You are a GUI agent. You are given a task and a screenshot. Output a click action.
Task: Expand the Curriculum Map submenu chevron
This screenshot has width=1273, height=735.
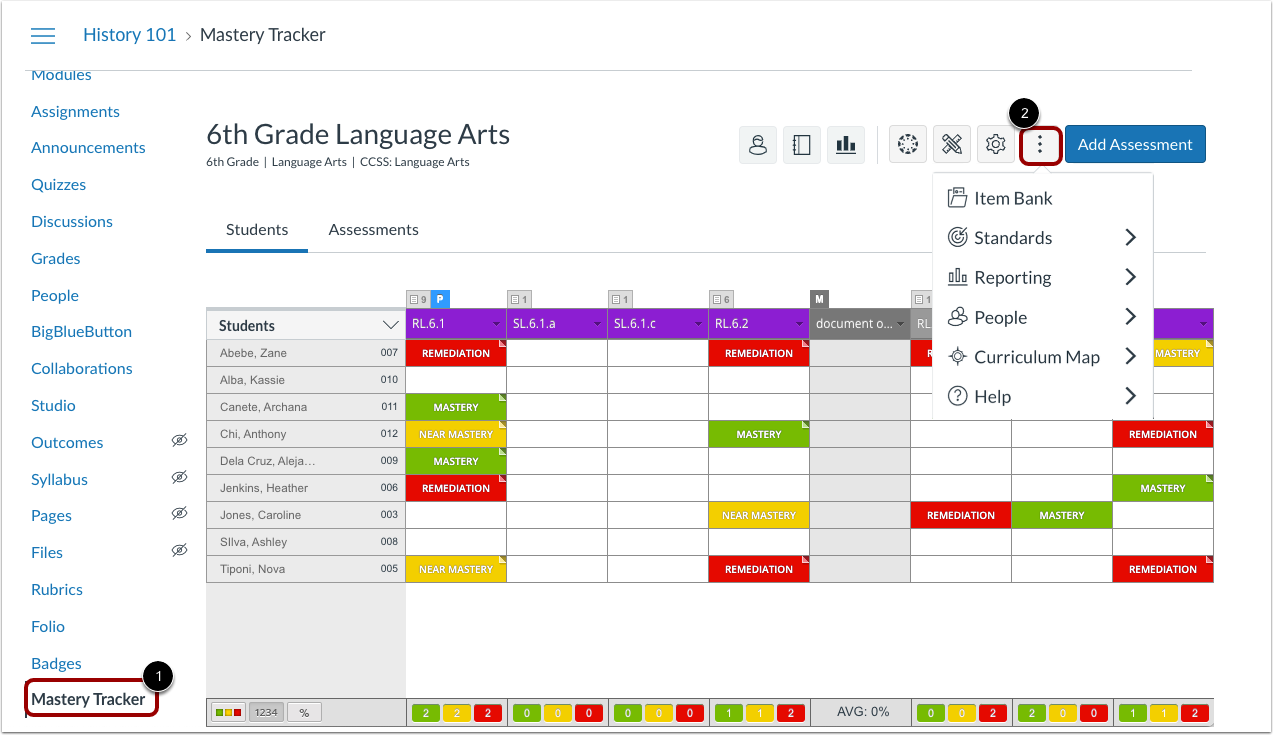pos(1130,357)
